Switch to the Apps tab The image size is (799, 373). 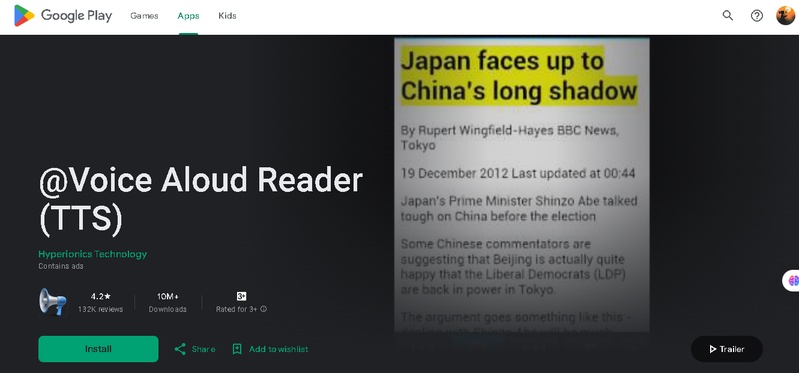point(188,16)
